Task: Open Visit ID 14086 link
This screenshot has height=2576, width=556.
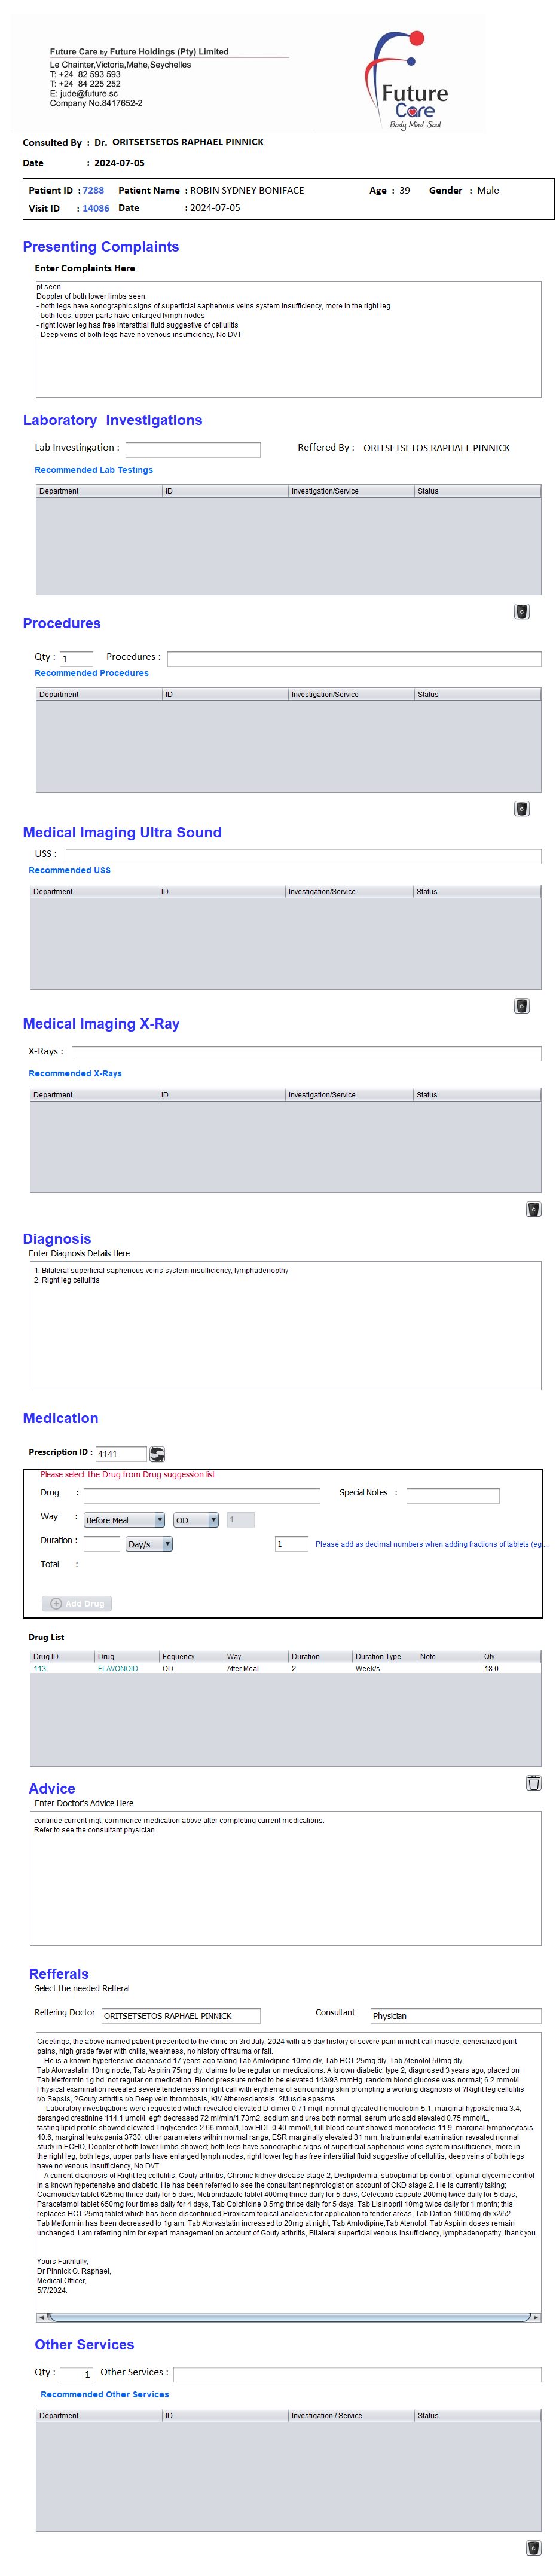Action: pyautogui.click(x=96, y=209)
